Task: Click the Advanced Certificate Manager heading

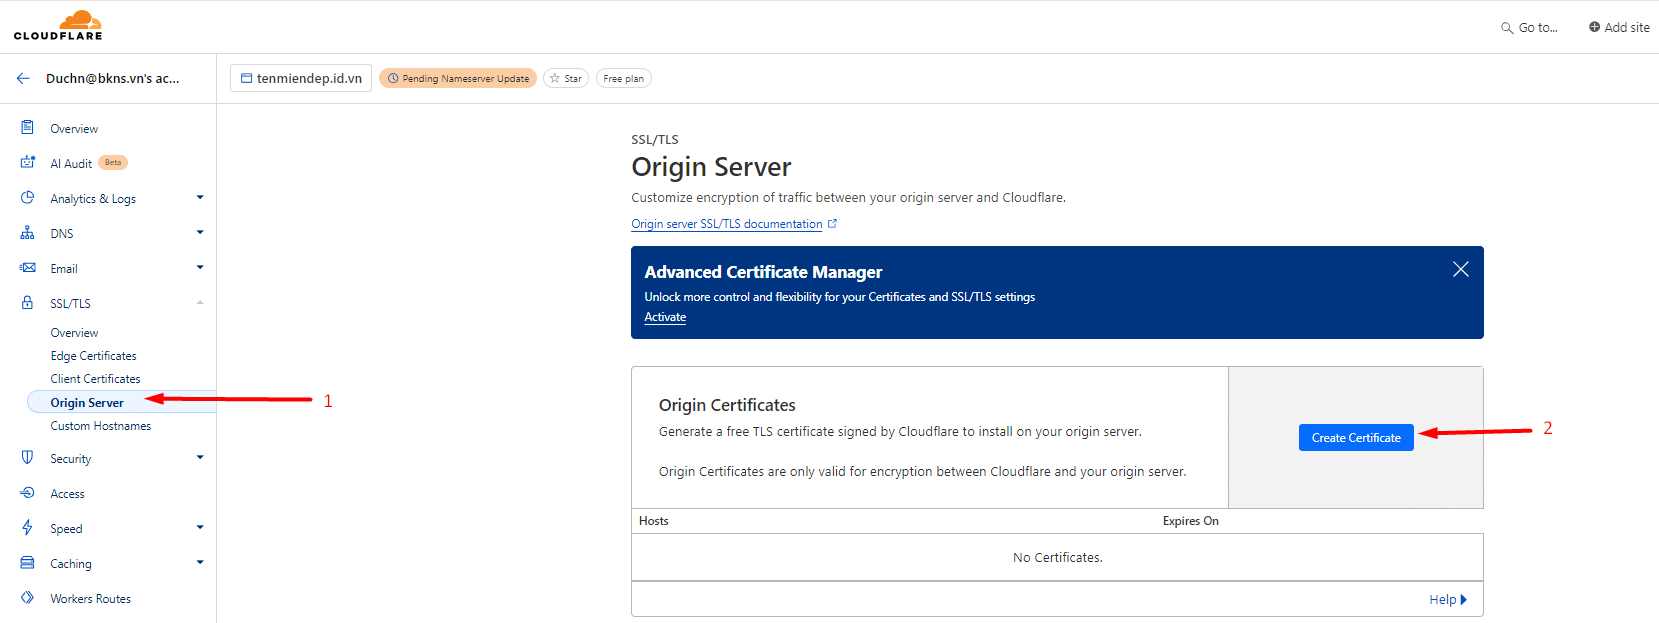Action: point(763,272)
